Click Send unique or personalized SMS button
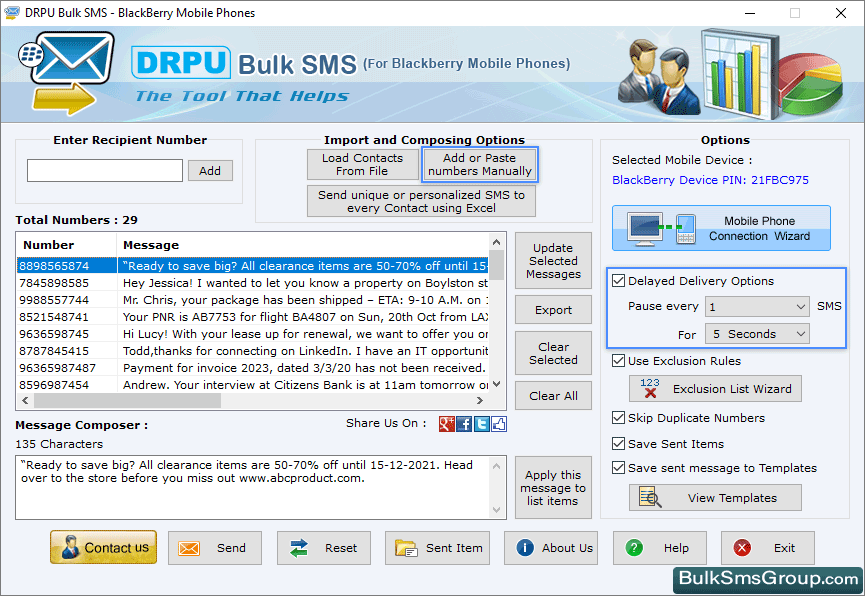 (421, 201)
